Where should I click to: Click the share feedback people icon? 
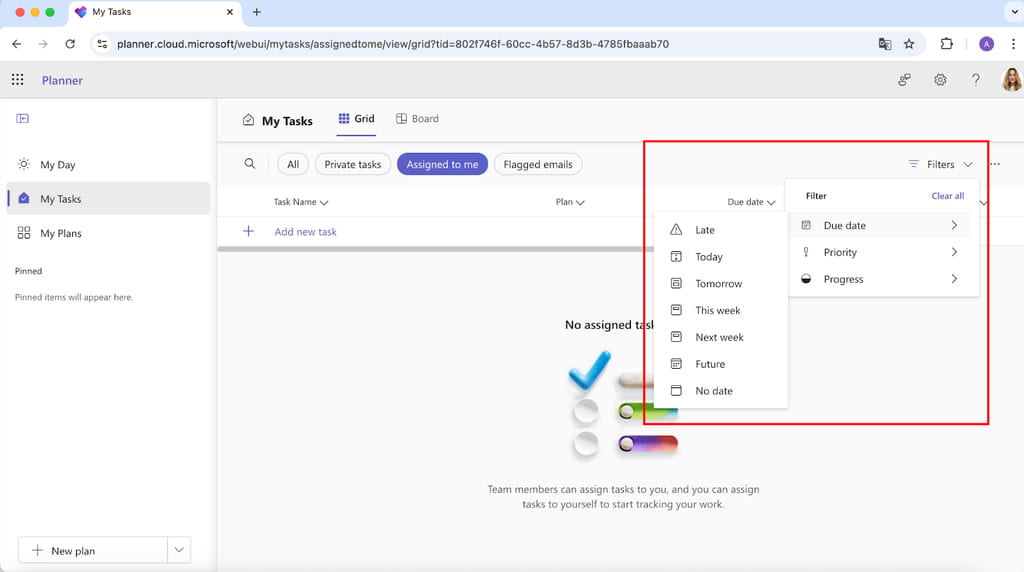tap(904, 80)
